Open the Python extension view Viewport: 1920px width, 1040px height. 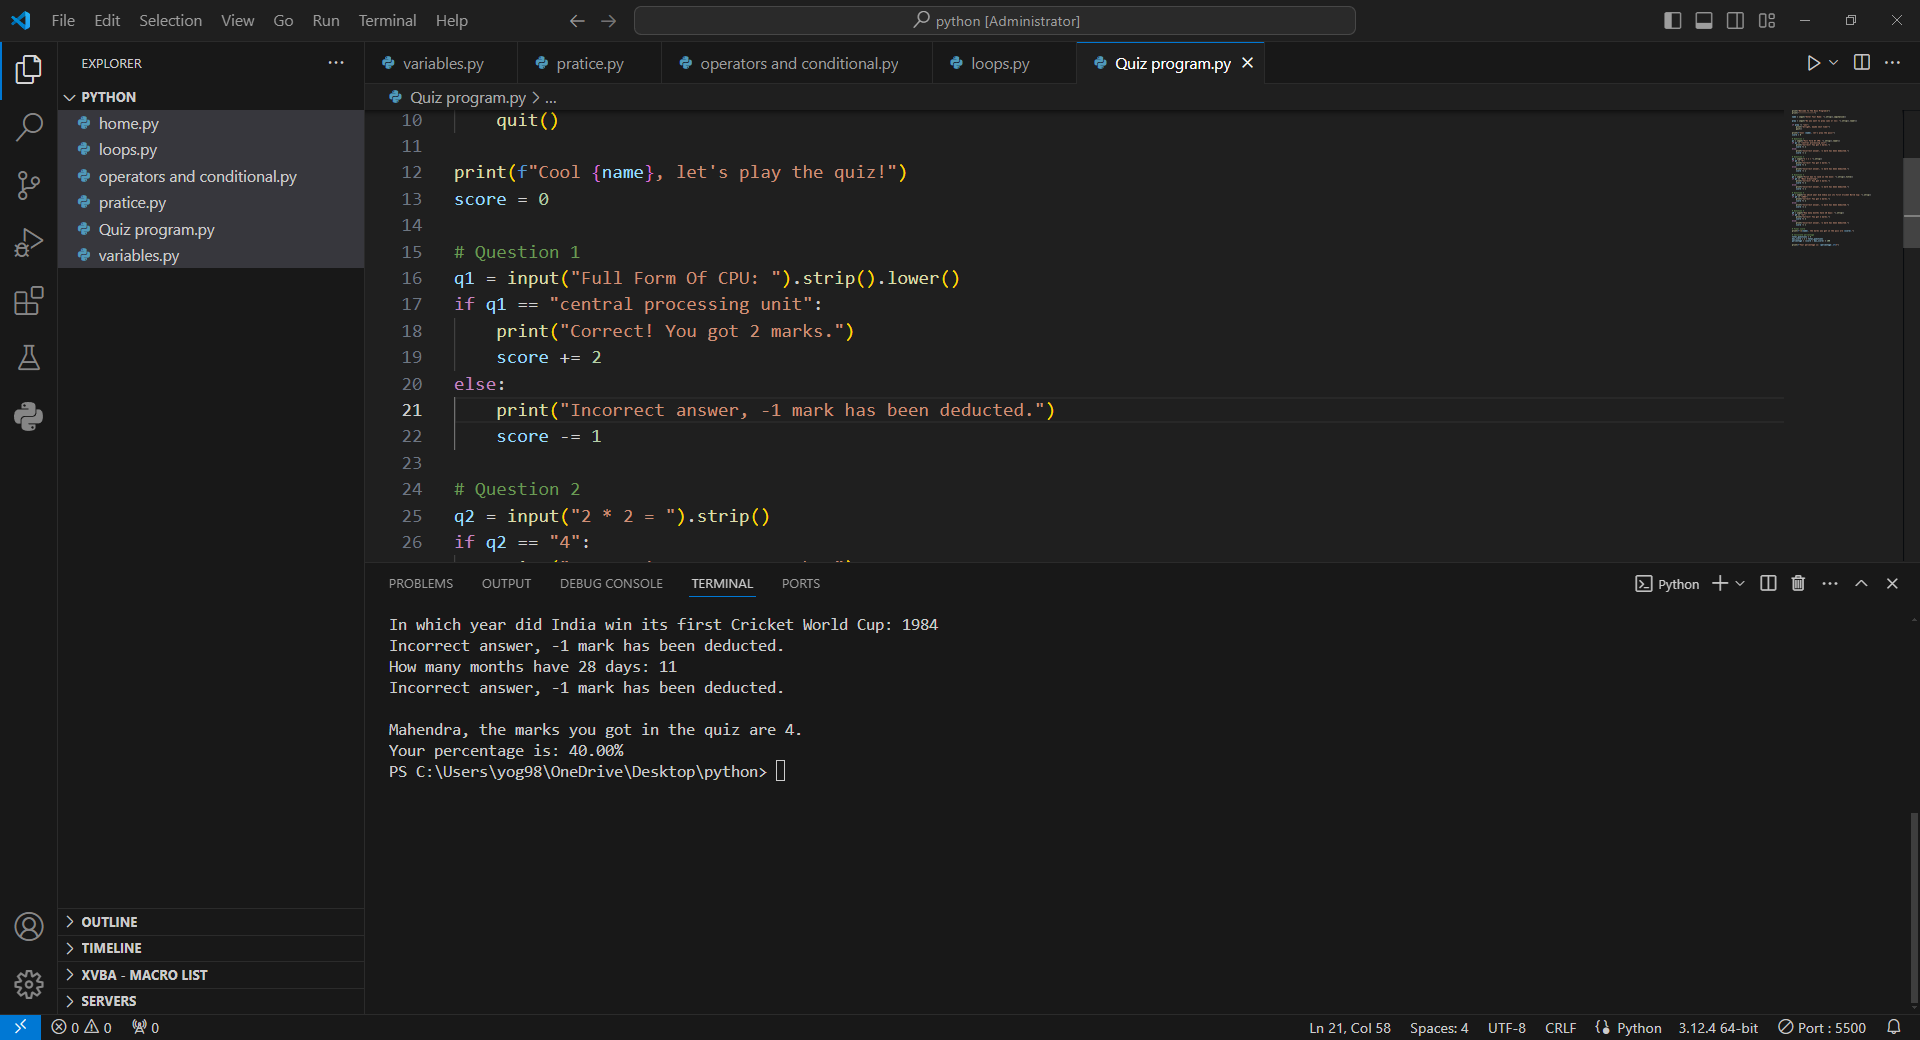point(29,416)
